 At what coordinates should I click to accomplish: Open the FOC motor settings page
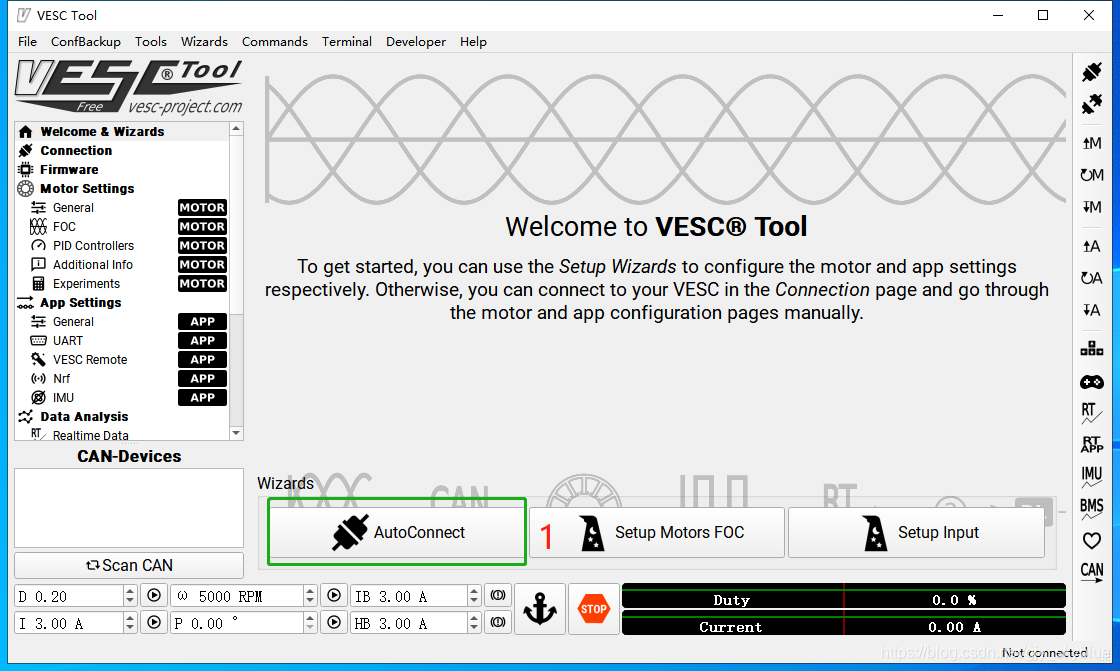(x=122, y=227)
